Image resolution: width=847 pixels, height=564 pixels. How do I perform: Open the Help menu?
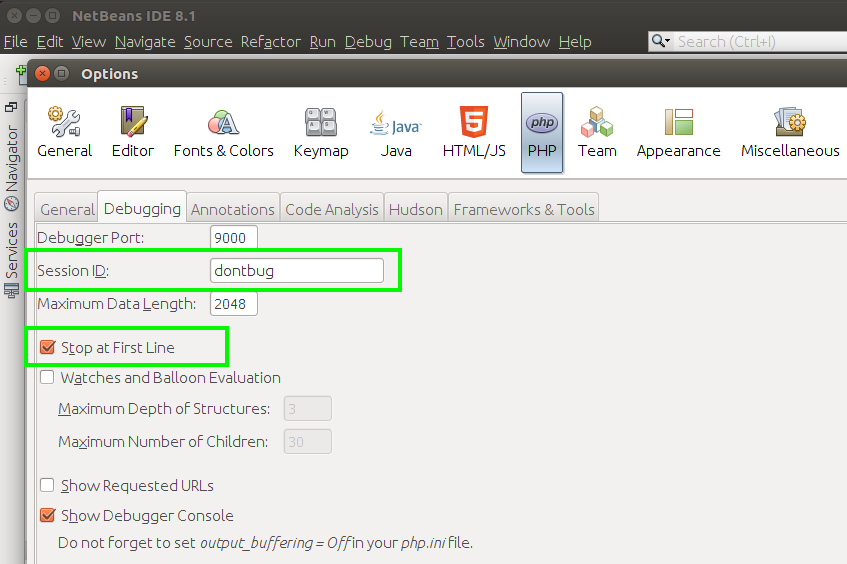(x=575, y=42)
